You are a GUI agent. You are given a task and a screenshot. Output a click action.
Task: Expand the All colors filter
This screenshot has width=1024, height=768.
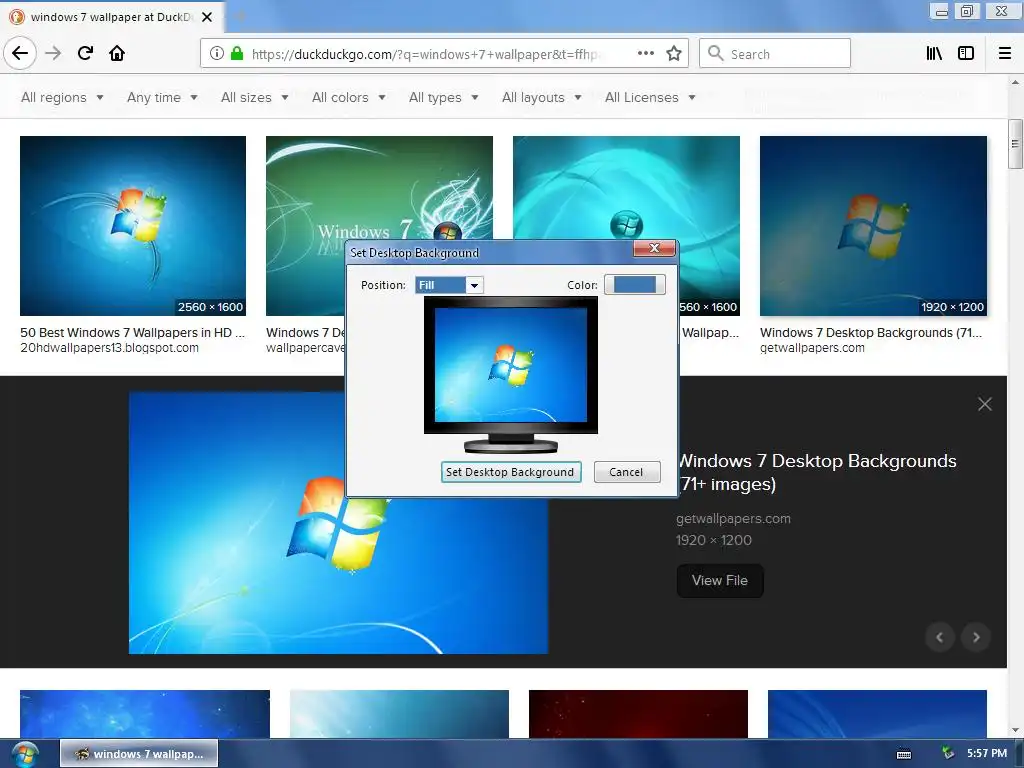point(349,97)
